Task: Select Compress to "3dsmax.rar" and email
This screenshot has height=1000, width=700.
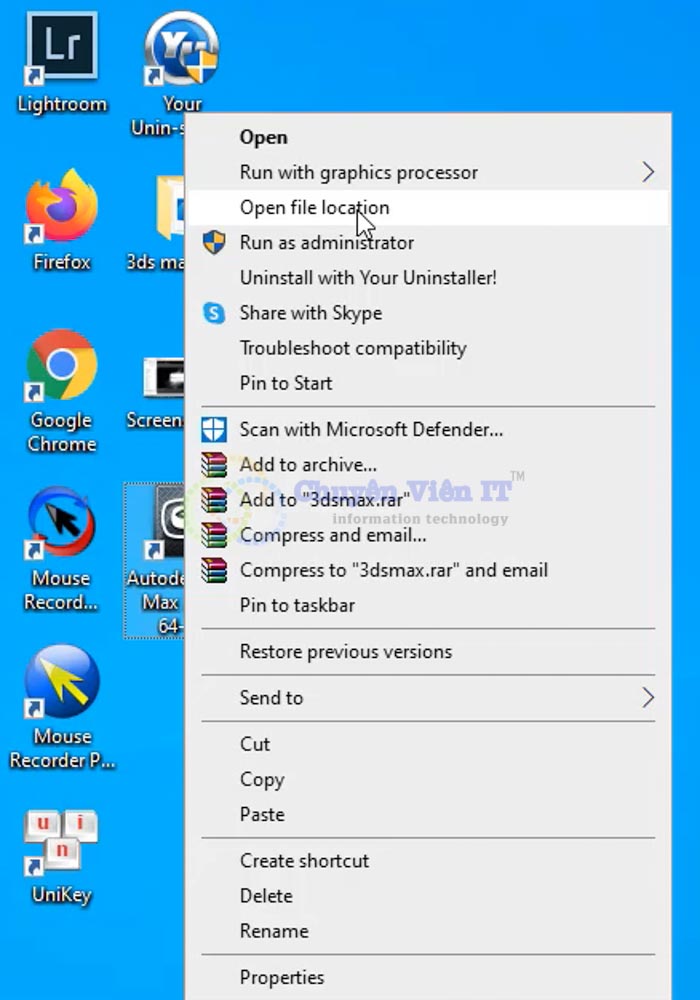Action: [428, 570]
